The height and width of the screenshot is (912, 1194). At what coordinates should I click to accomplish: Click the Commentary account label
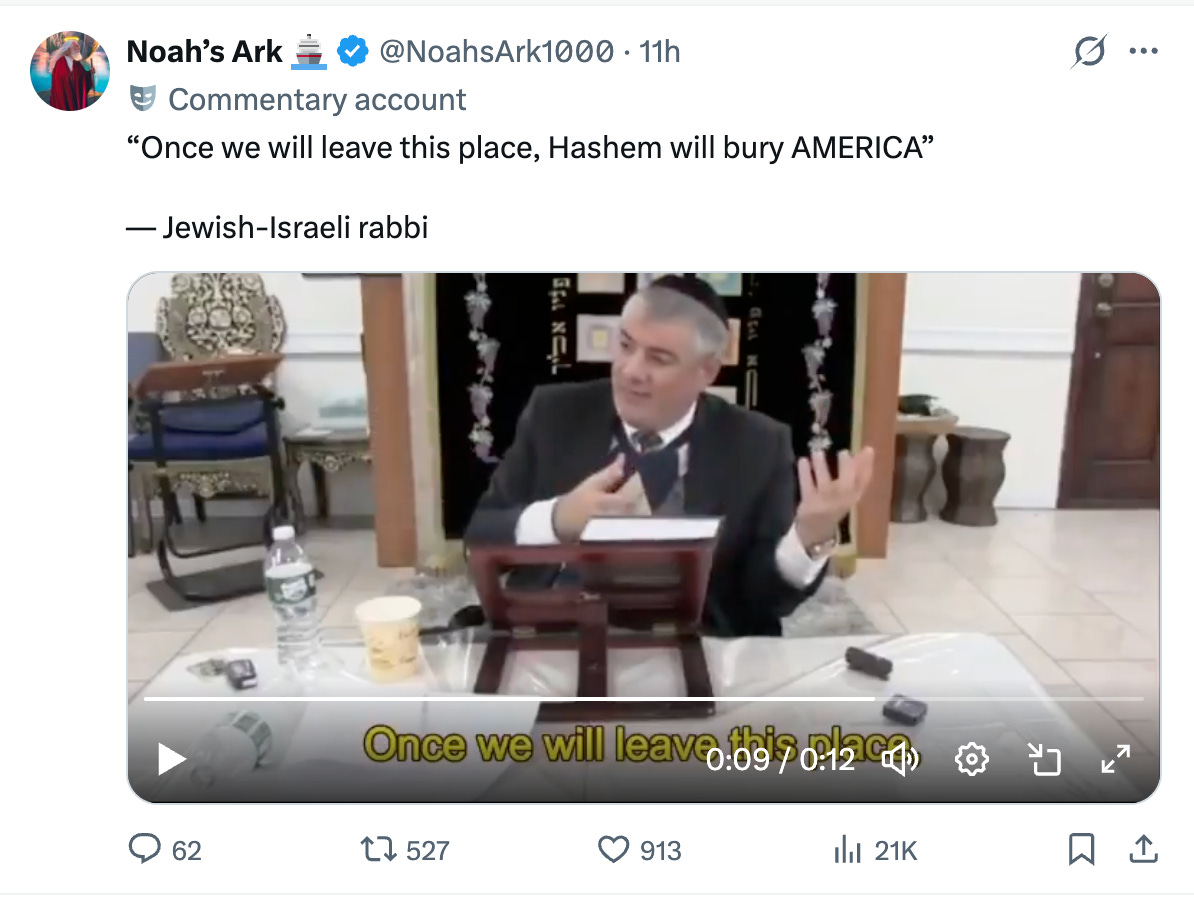[317, 100]
